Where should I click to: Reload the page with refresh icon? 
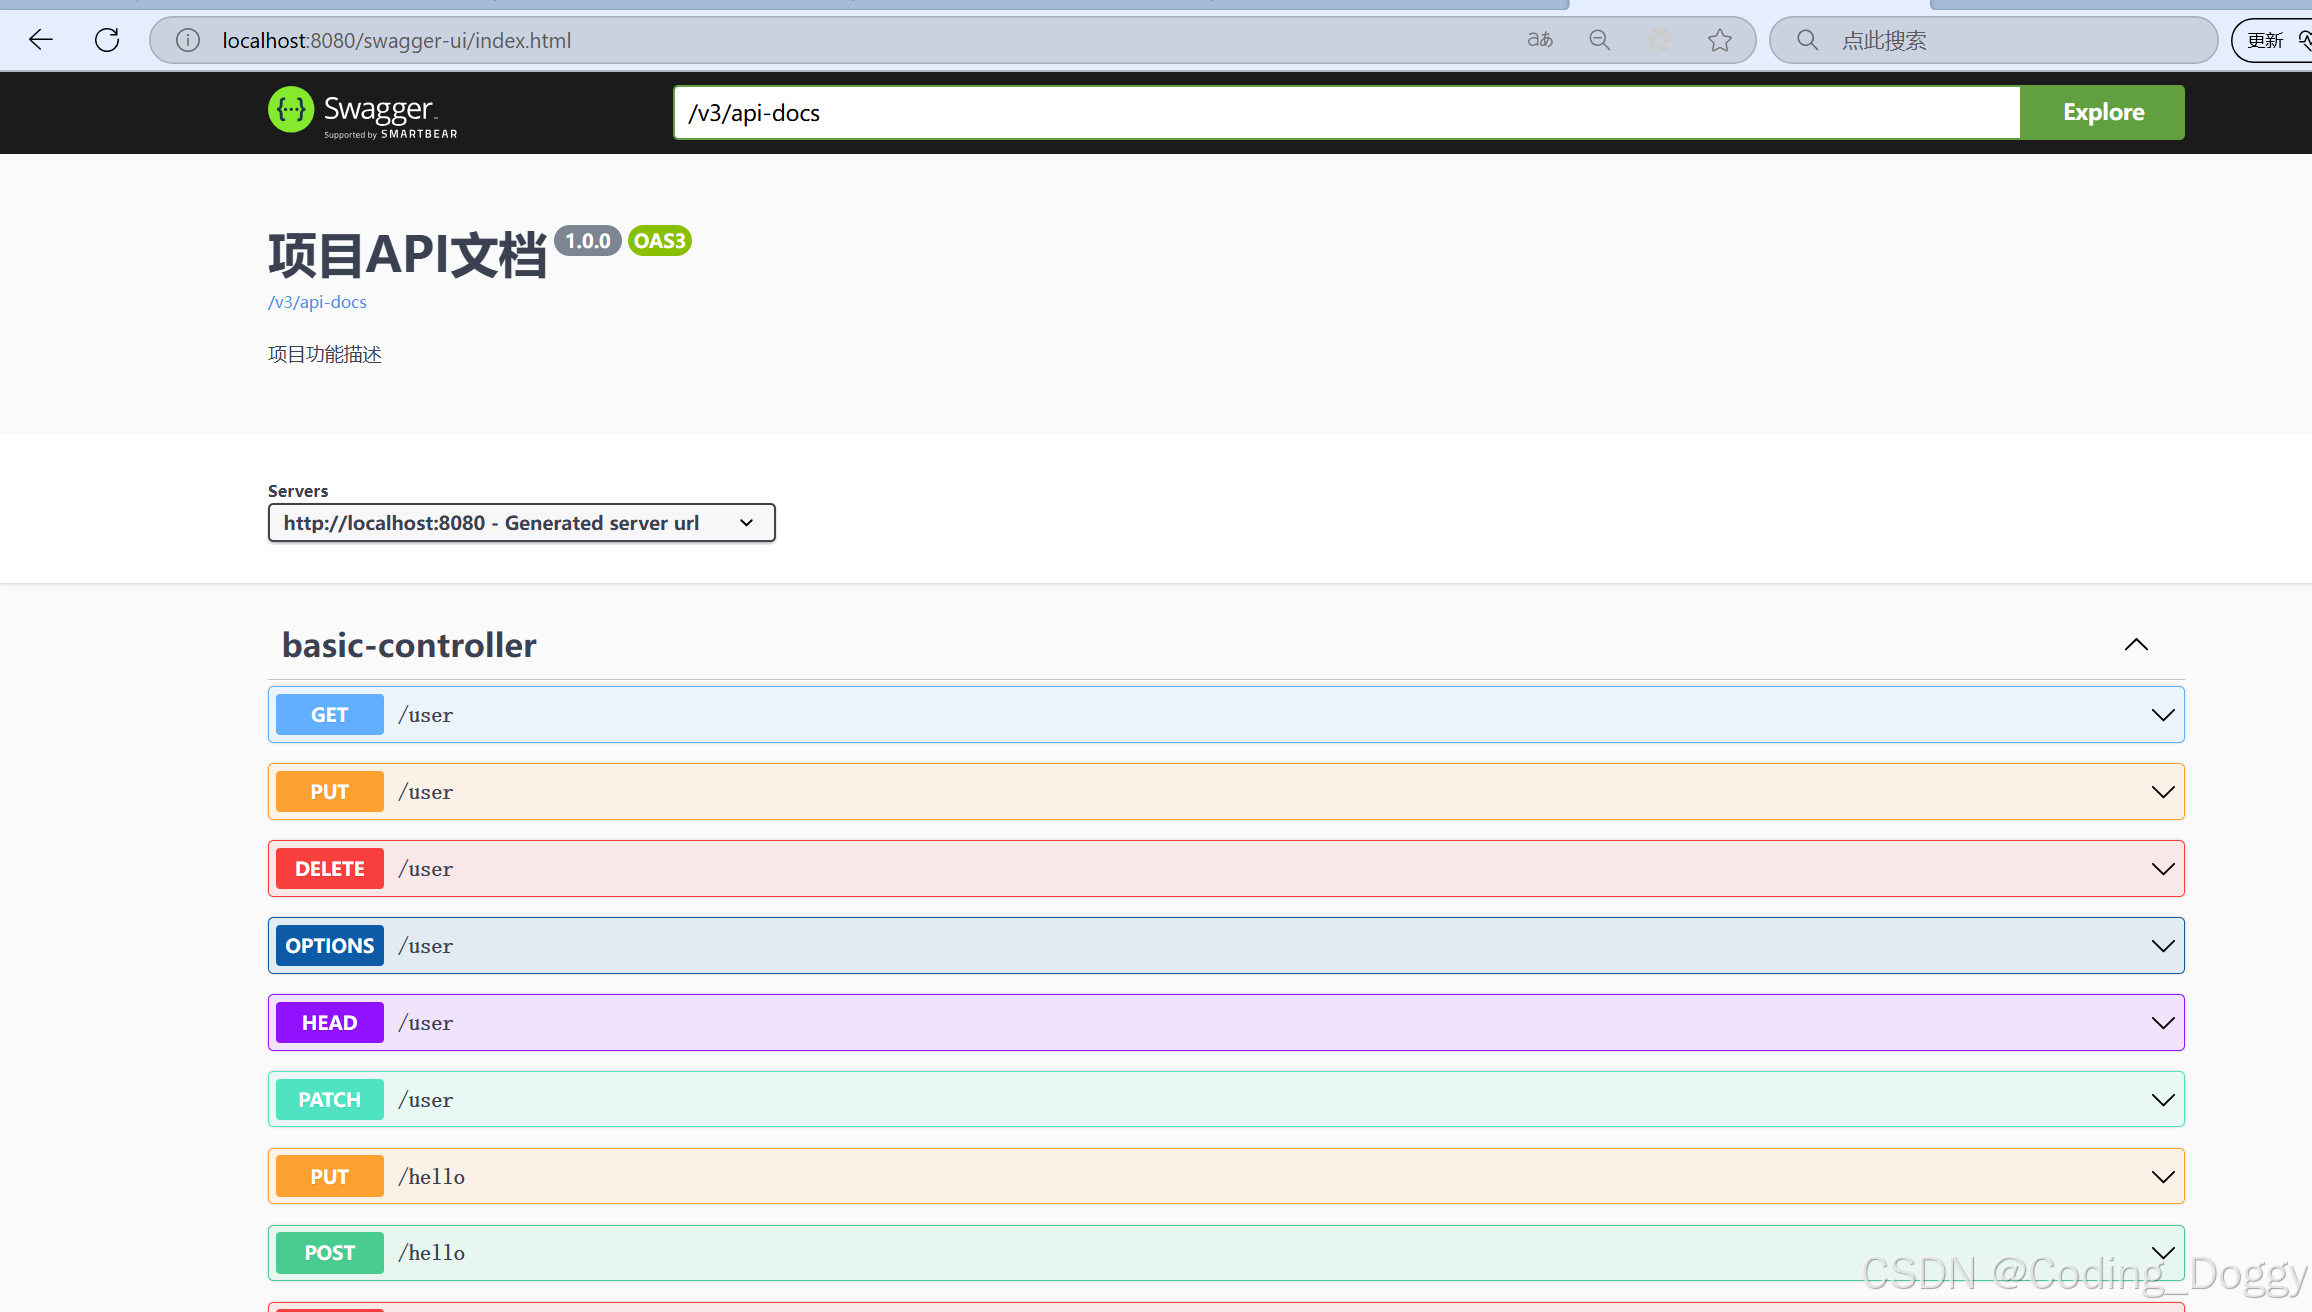107,40
